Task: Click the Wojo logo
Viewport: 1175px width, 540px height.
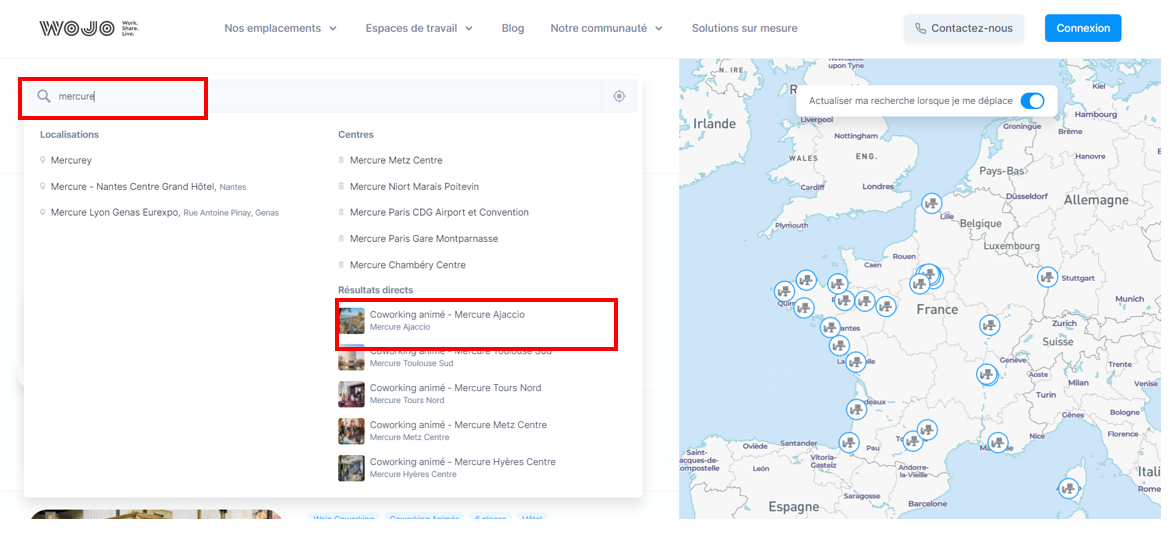Action: point(88,28)
